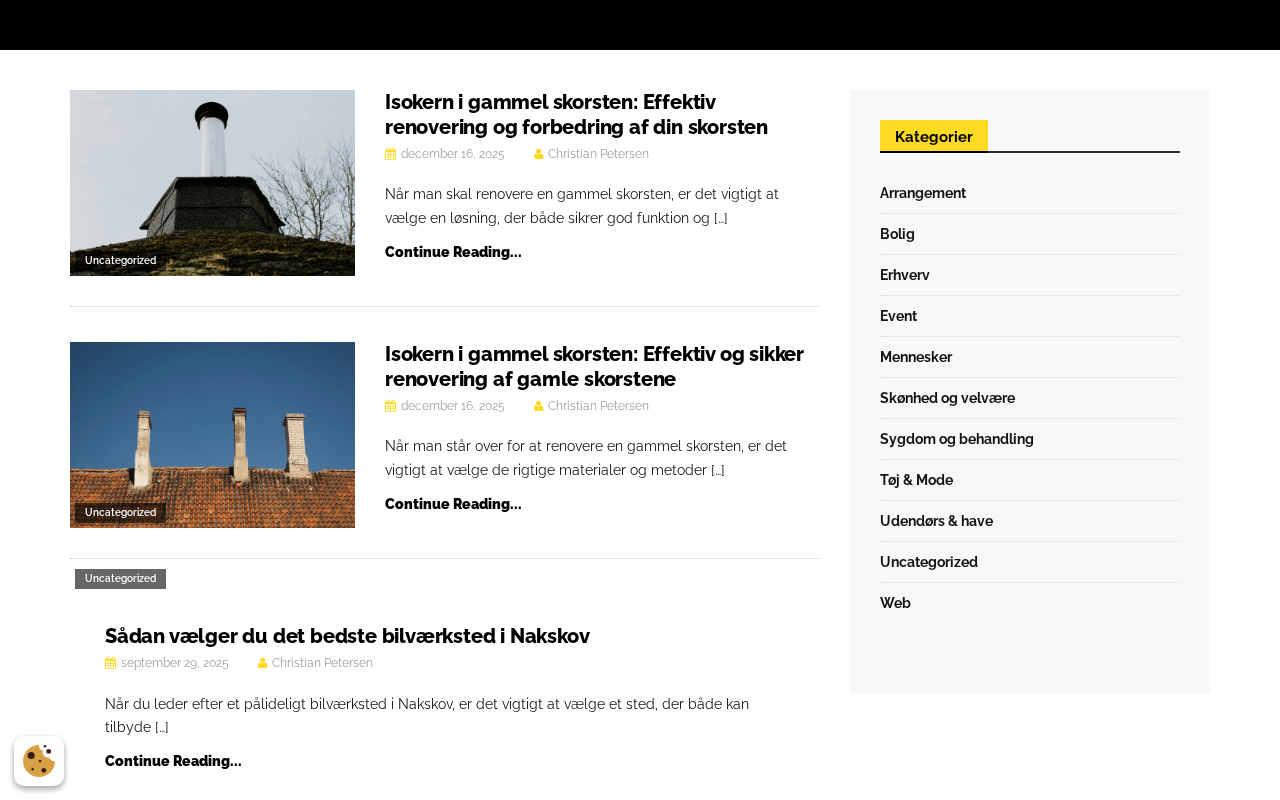Open the Arrangement category
This screenshot has height=800, width=1280.
pos(922,193)
